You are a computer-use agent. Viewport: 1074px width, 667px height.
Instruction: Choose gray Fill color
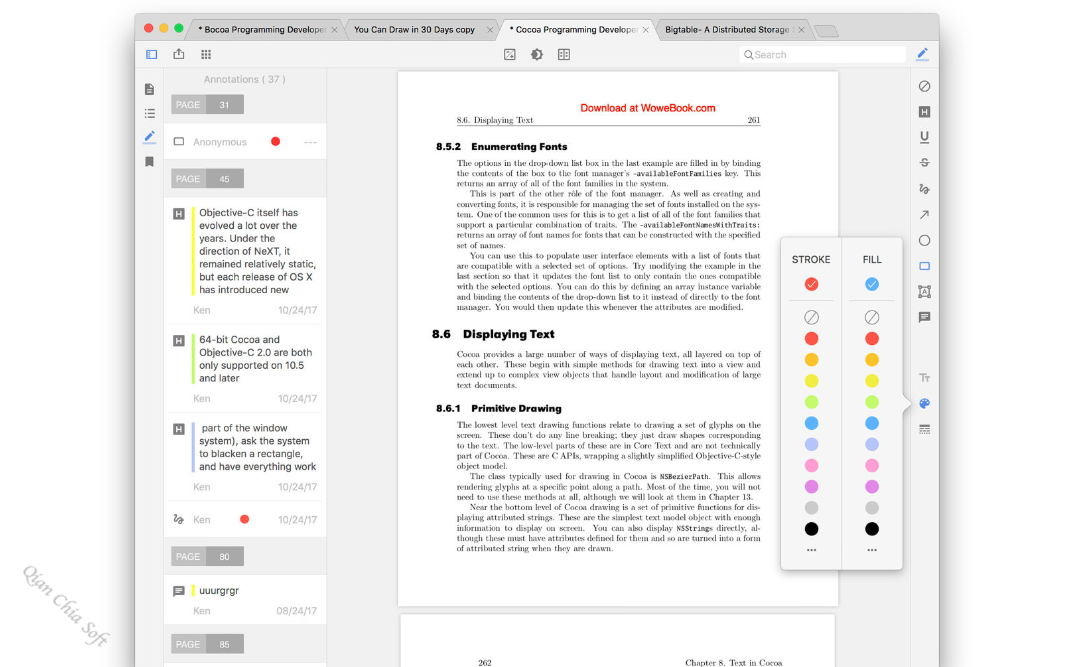(x=871, y=507)
